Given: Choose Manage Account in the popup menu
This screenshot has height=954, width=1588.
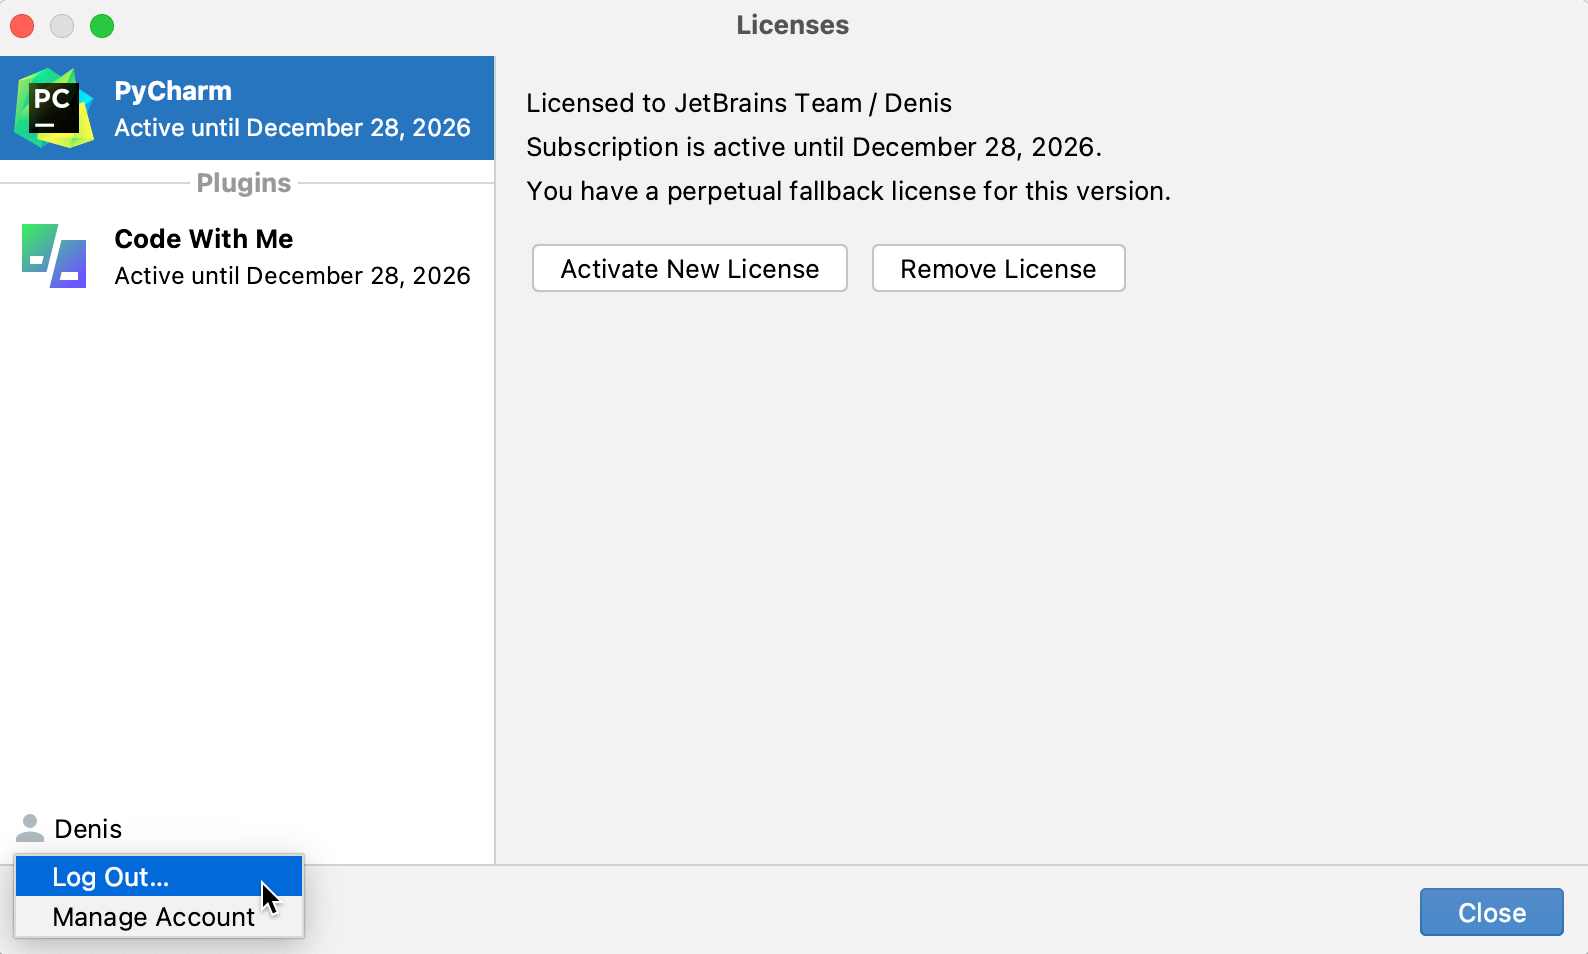Looking at the screenshot, I should coord(159,917).
